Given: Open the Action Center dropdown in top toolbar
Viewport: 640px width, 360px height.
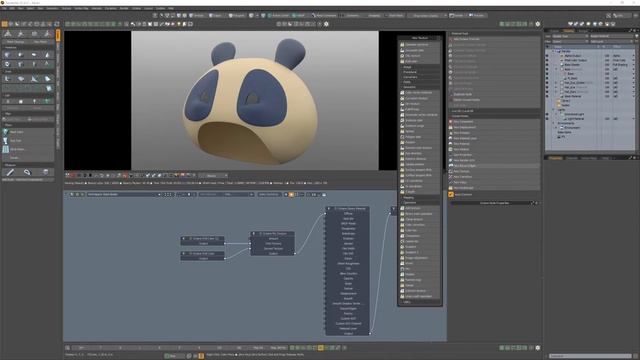Looking at the screenshot, I should (280, 16).
